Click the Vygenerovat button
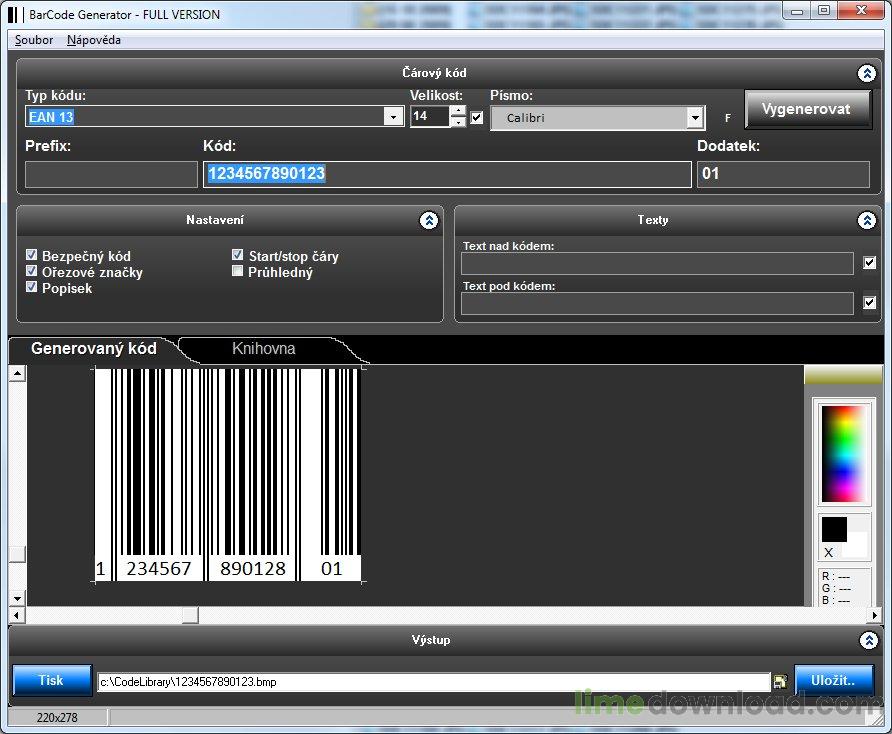The width and height of the screenshot is (892, 734). (x=806, y=109)
